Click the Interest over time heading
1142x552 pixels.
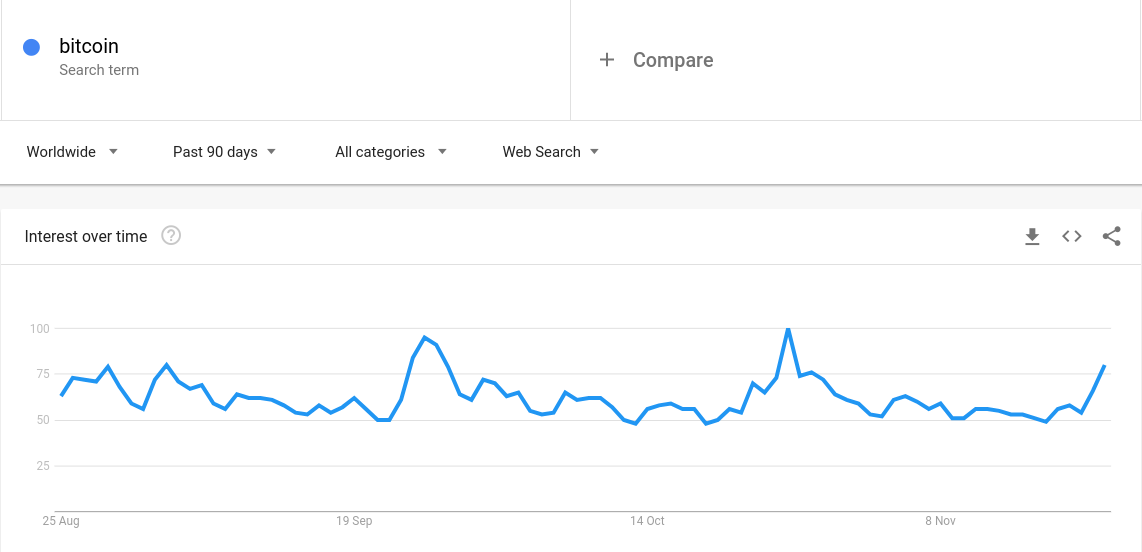click(86, 236)
